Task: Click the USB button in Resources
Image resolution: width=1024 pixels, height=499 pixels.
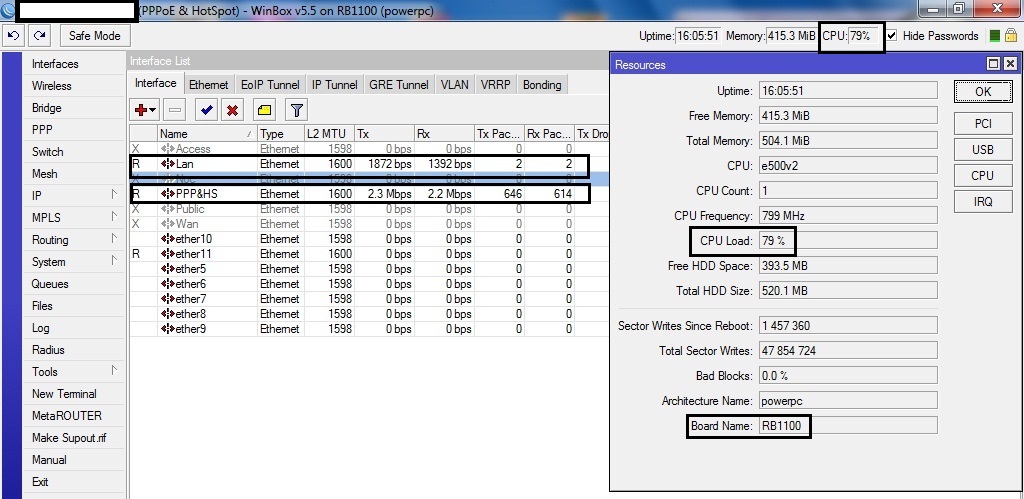Action: [x=983, y=150]
